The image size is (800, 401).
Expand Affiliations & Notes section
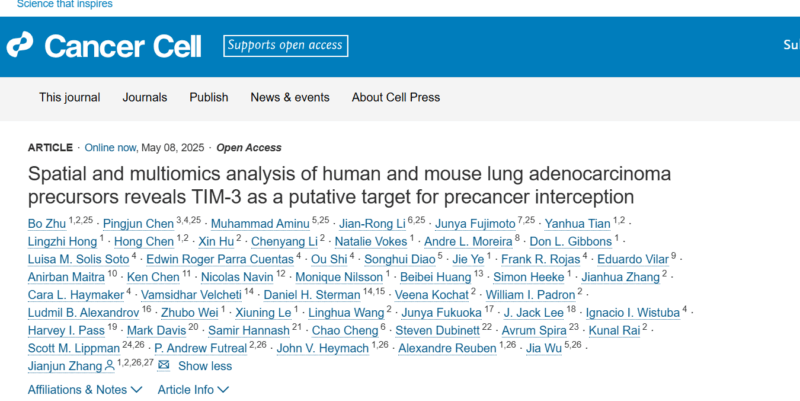point(85,390)
